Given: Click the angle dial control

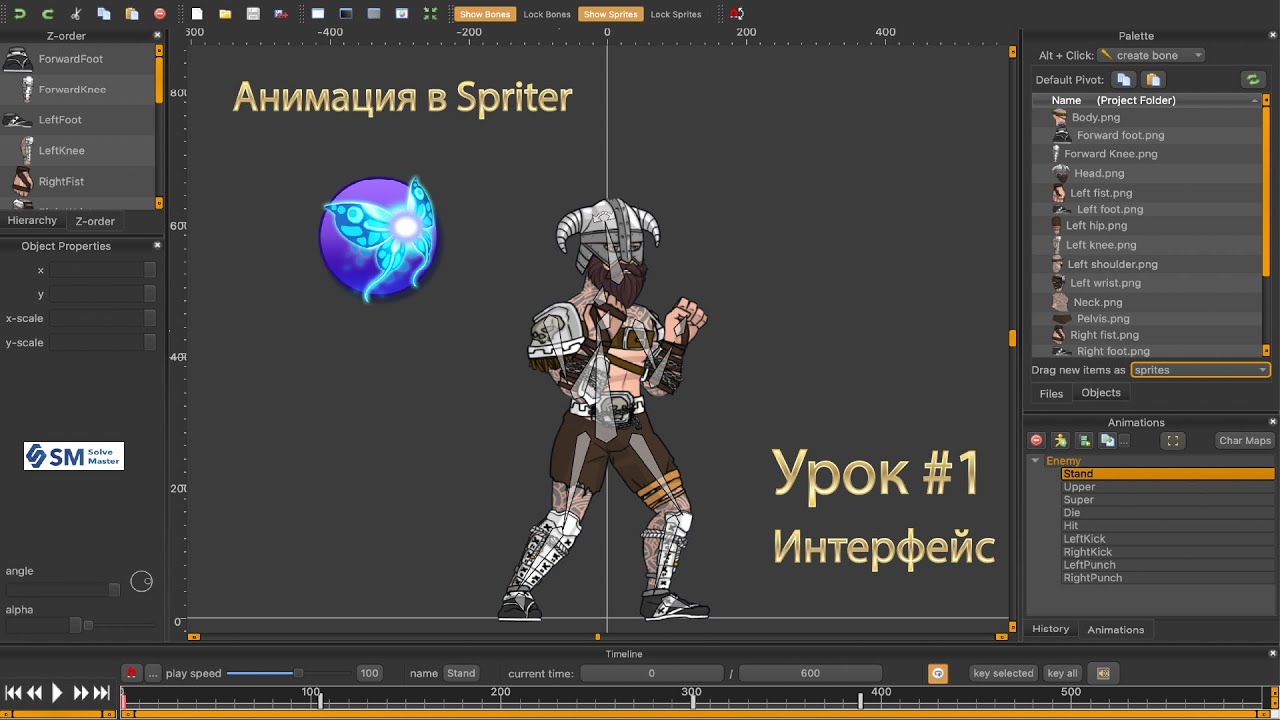Looking at the screenshot, I should coord(142,581).
